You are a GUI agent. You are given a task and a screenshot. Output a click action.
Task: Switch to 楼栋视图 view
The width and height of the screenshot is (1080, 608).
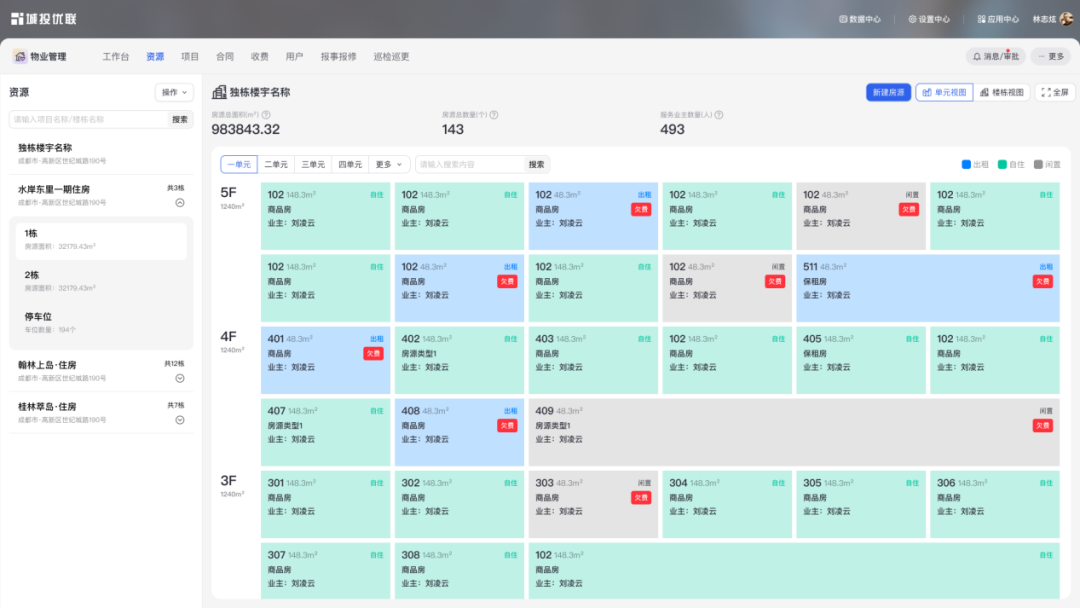tap(1002, 92)
